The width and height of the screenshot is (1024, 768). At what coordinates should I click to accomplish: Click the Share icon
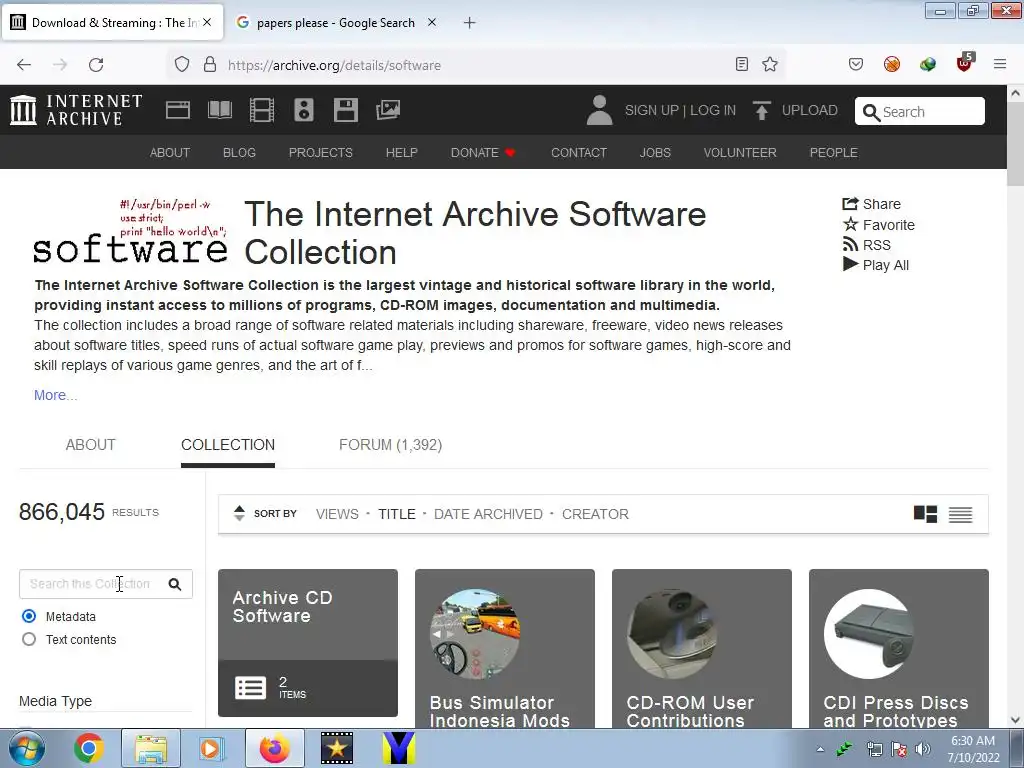coord(850,204)
